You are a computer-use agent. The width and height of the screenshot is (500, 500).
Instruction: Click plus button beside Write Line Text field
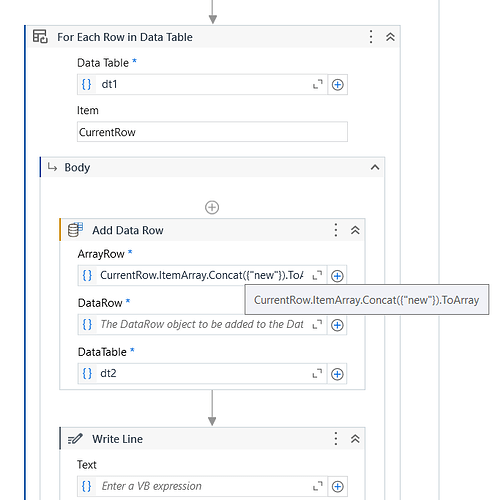(337, 487)
